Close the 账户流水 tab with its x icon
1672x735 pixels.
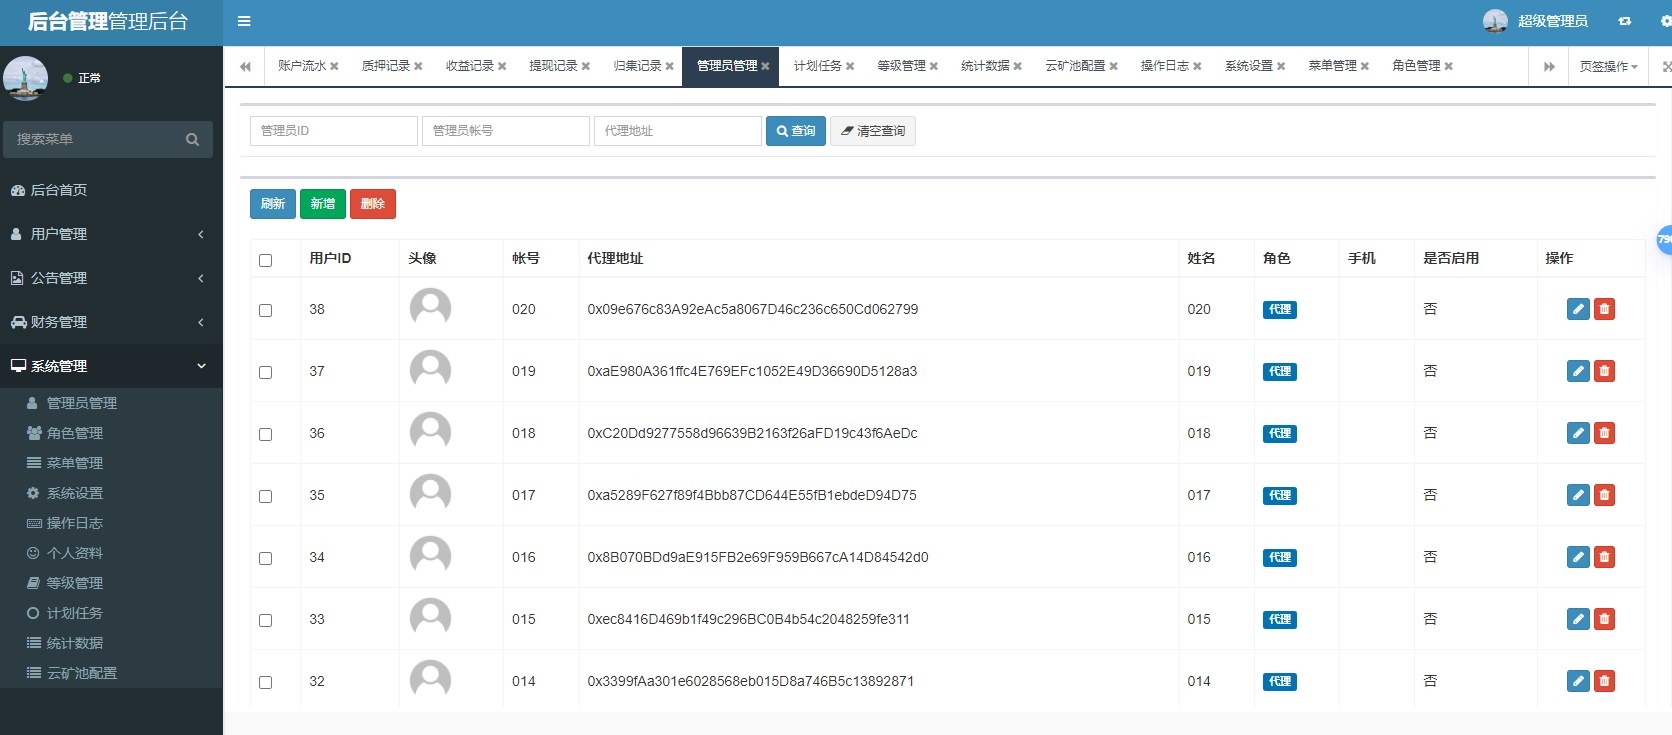pyautogui.click(x=334, y=67)
